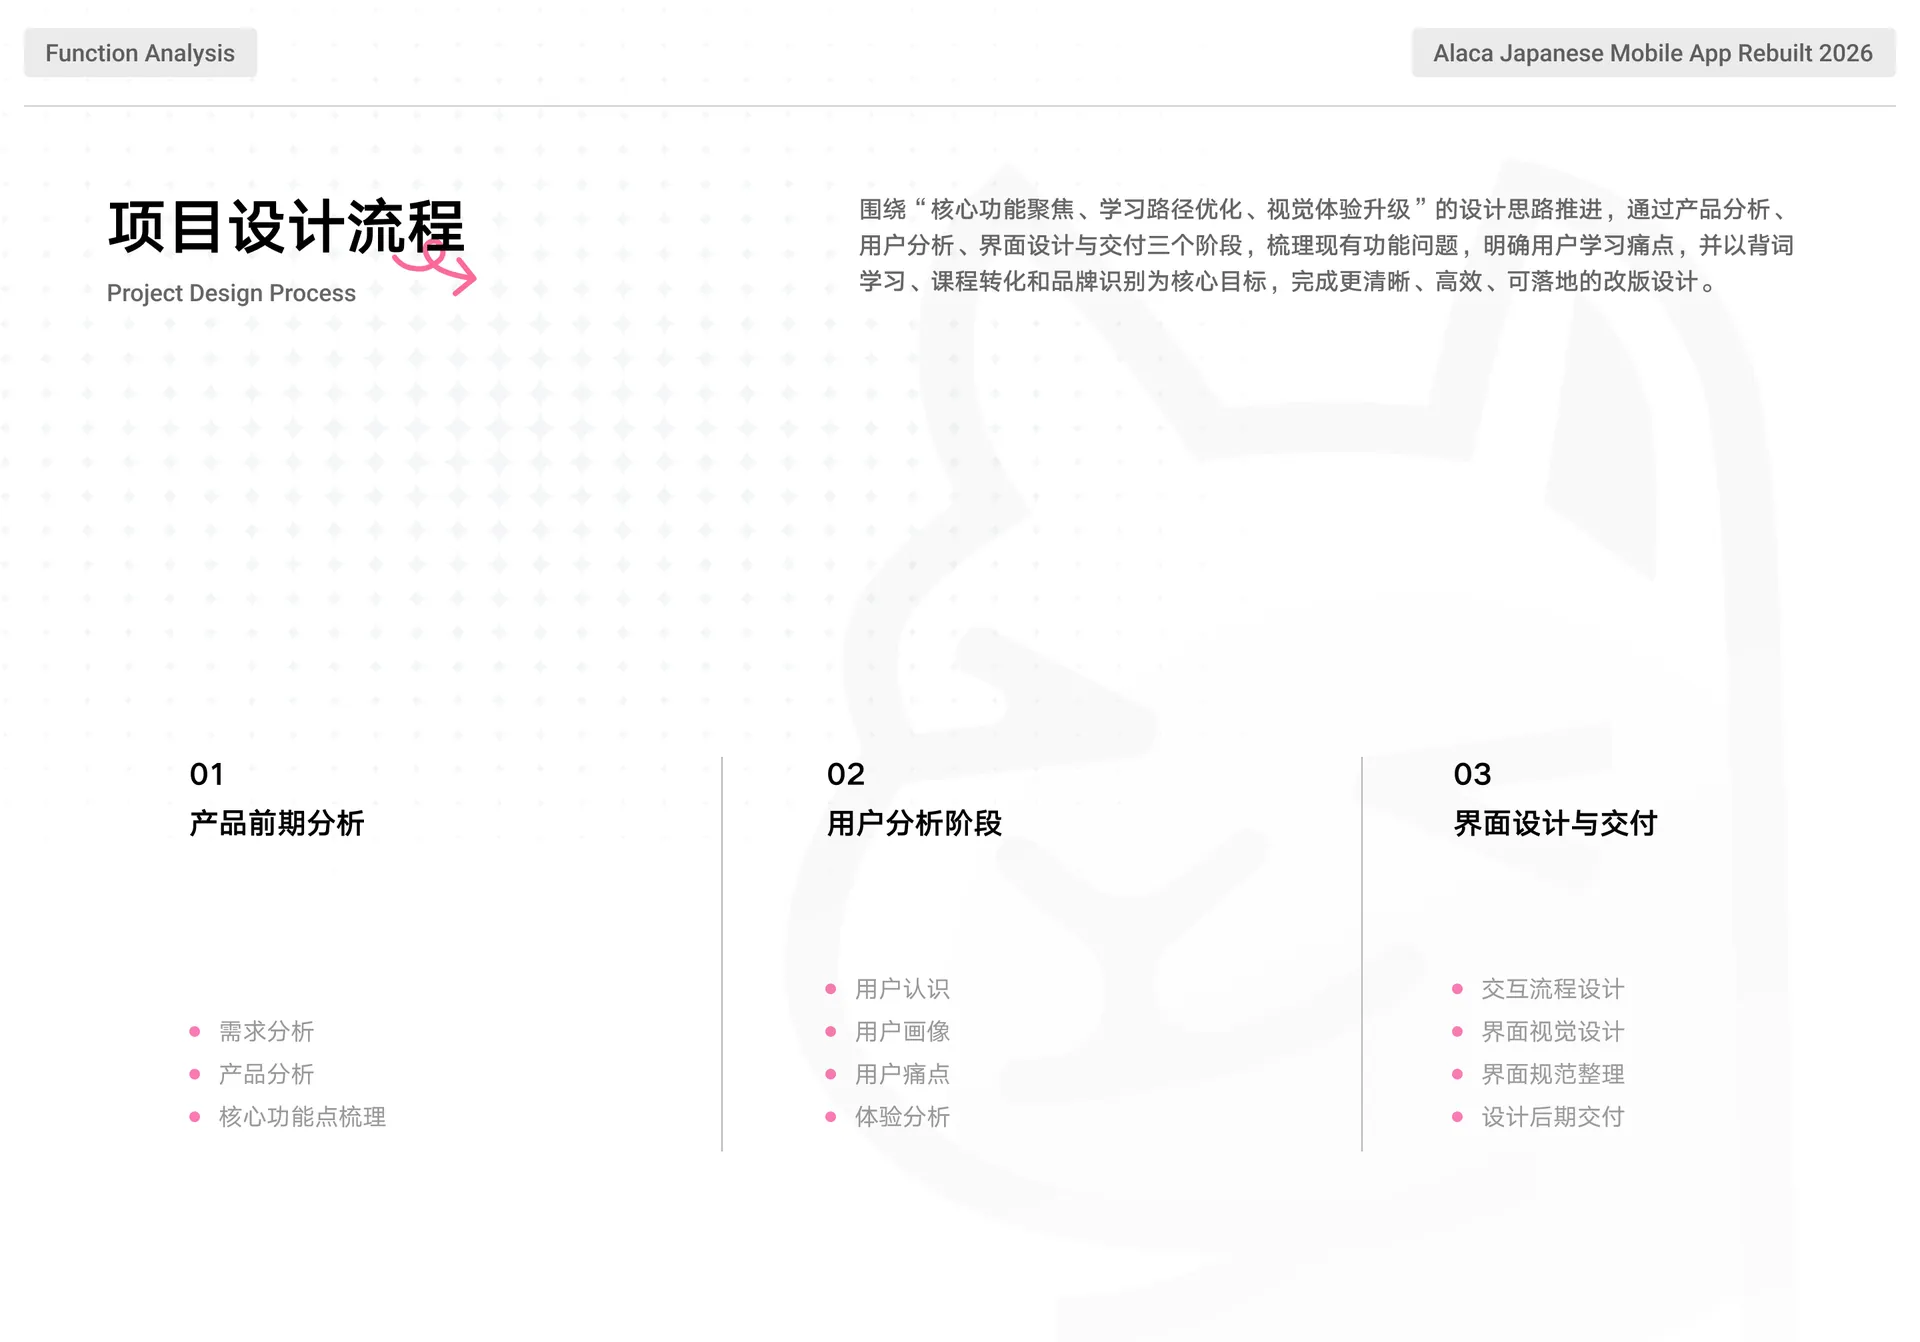Click the paragraph starting with 围绕
This screenshot has height=1342, width=1920.
tap(1327, 245)
